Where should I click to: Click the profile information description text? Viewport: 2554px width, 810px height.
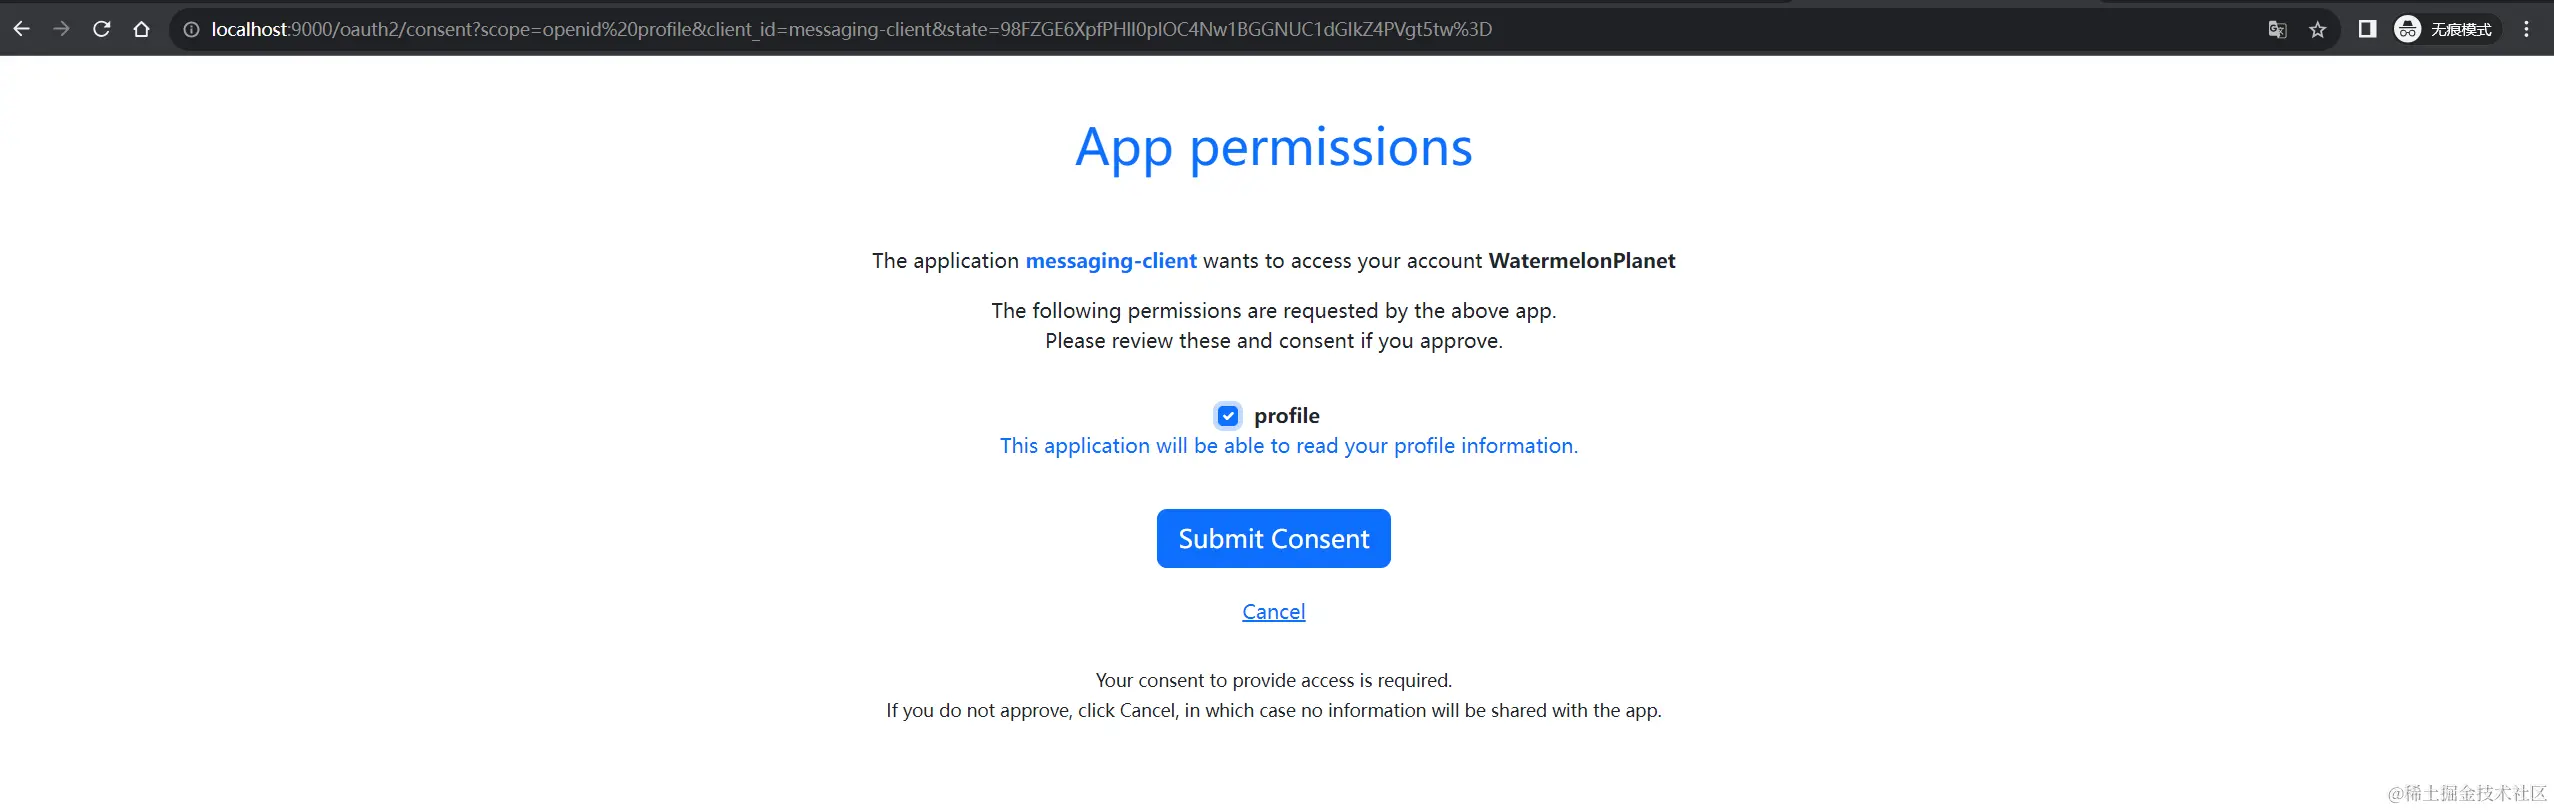[1288, 445]
